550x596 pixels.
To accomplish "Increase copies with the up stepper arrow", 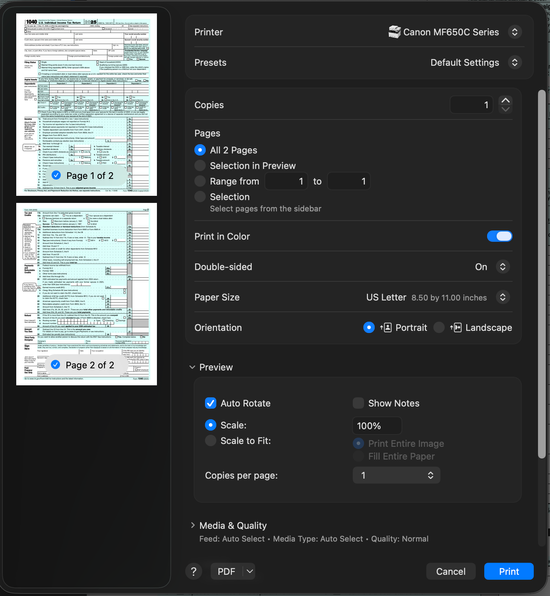I will pos(505,100).
